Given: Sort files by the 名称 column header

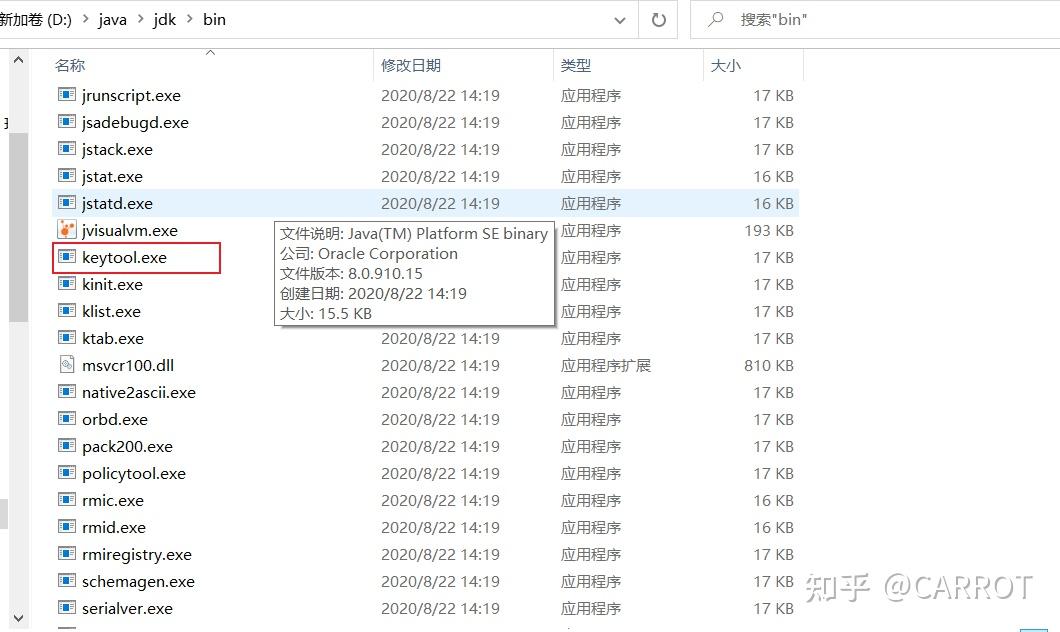Looking at the screenshot, I should tap(70, 65).
